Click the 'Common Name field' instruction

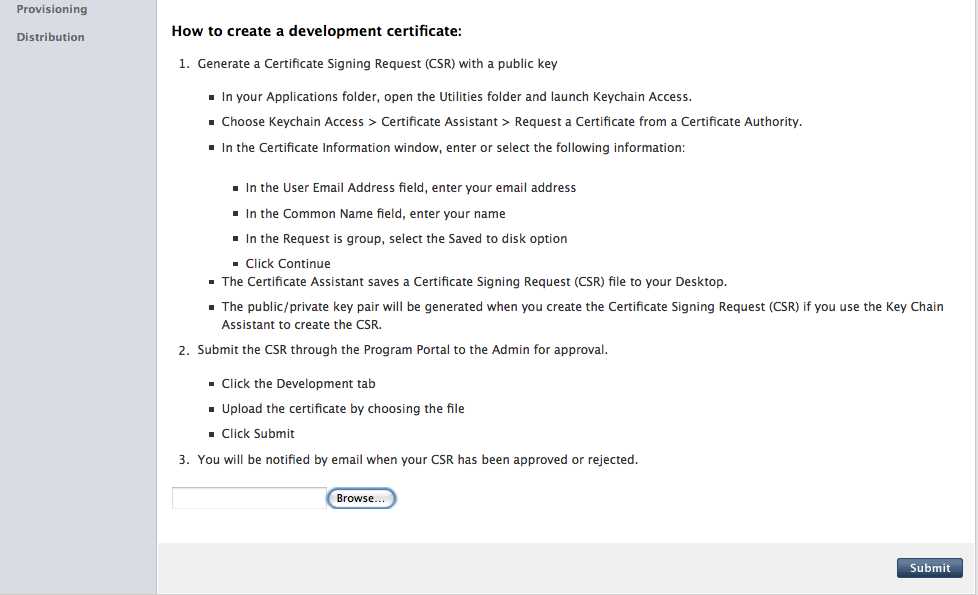point(375,213)
